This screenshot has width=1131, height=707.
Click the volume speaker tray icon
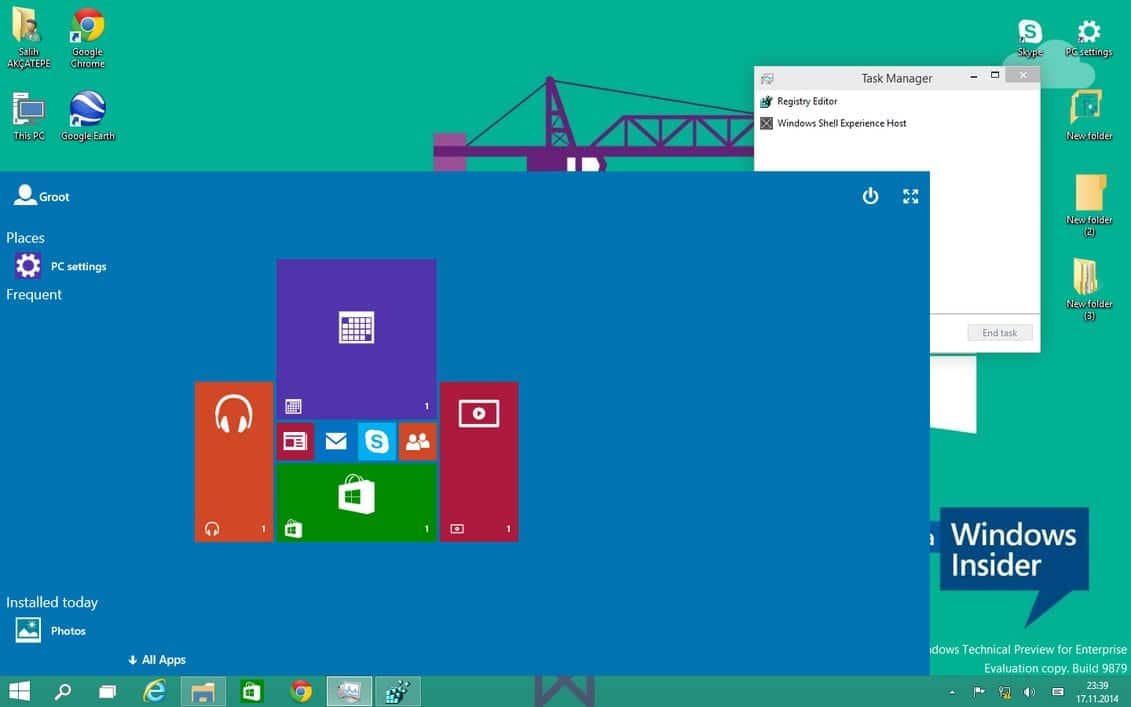pyautogui.click(x=1029, y=692)
